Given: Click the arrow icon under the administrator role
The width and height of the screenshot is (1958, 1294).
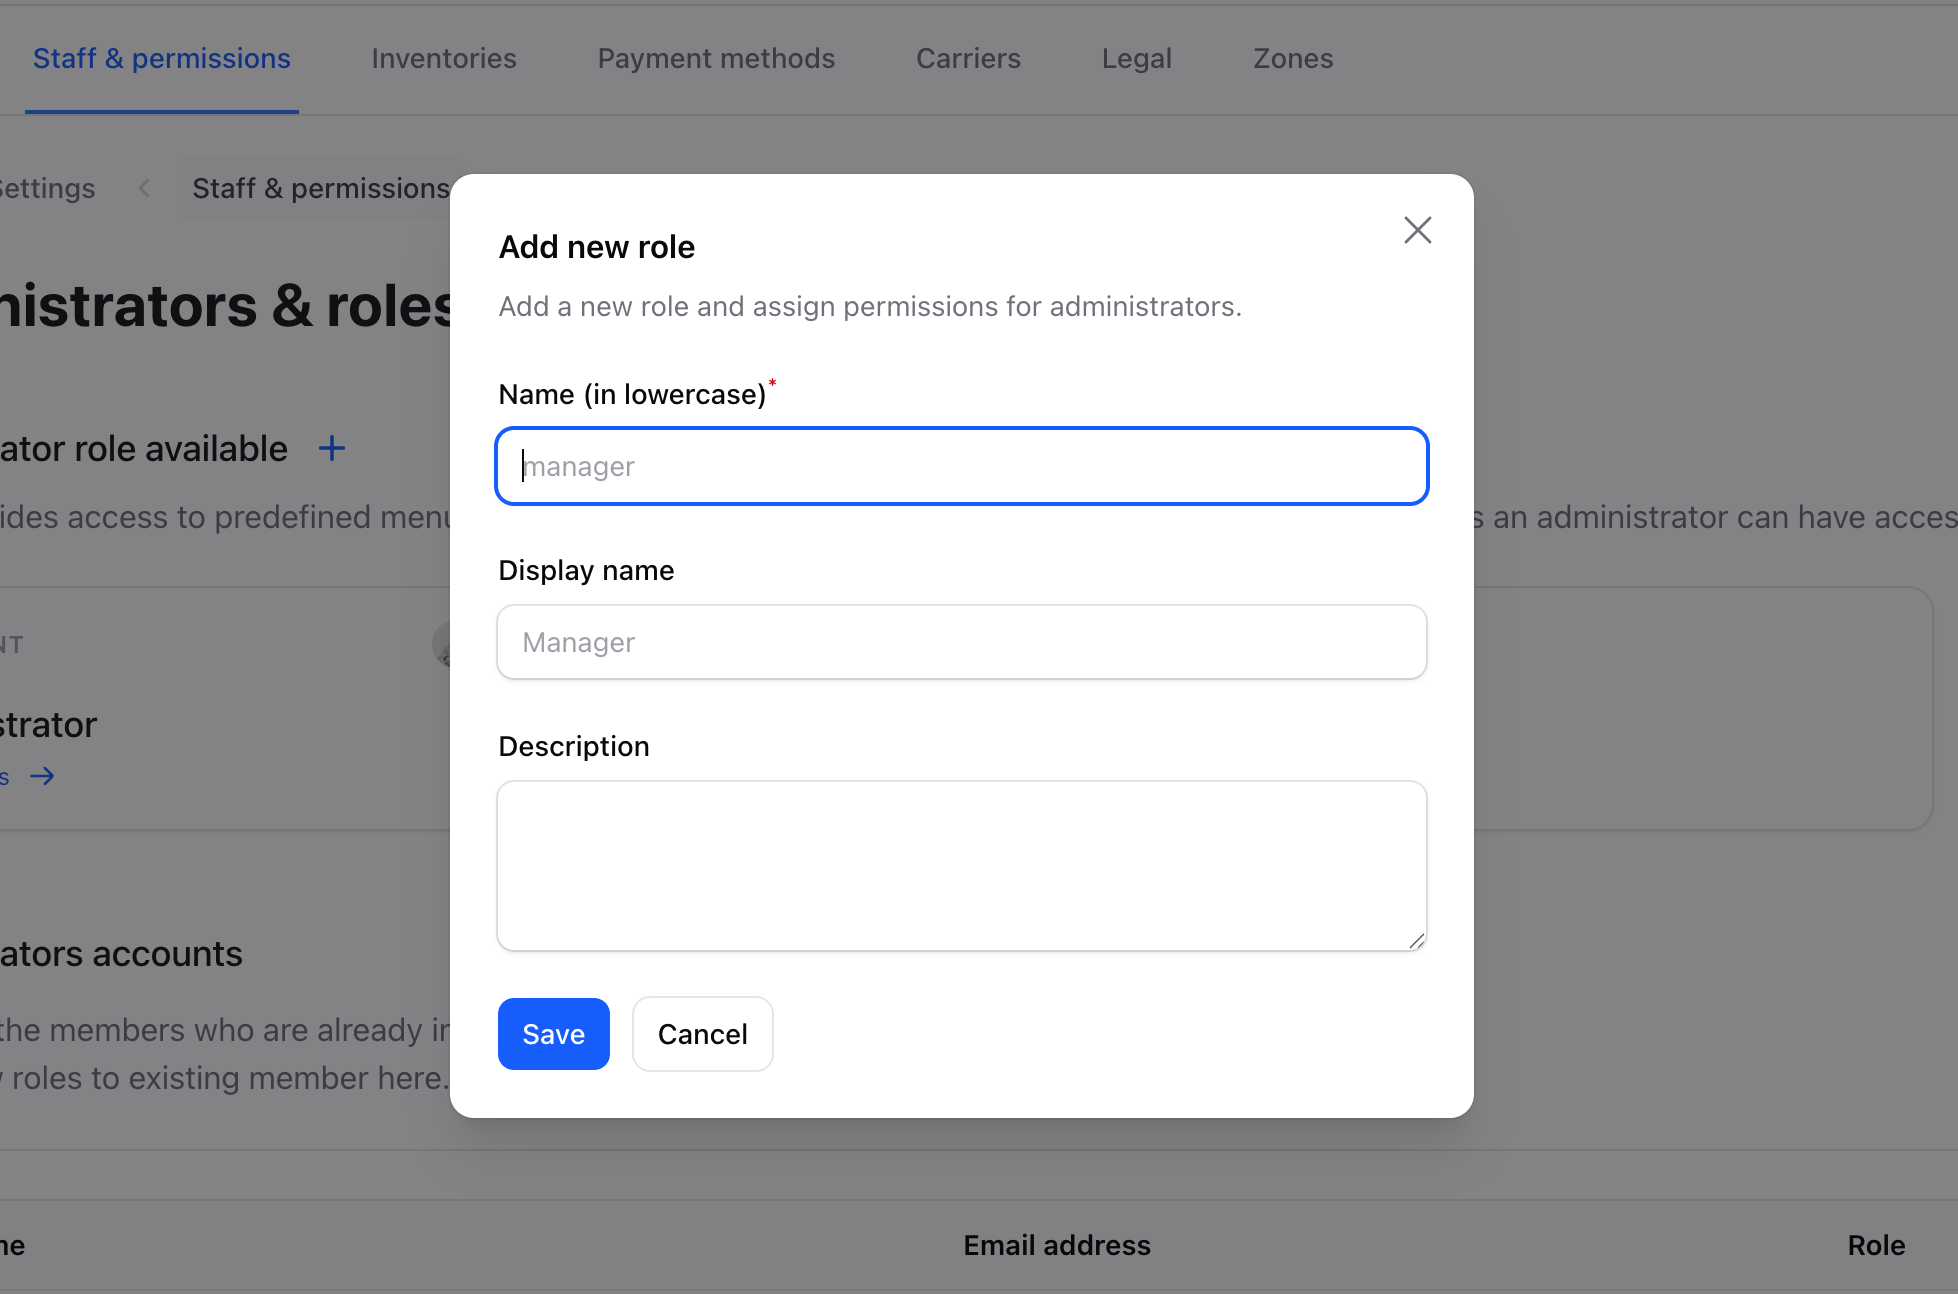Looking at the screenshot, I should point(42,776).
